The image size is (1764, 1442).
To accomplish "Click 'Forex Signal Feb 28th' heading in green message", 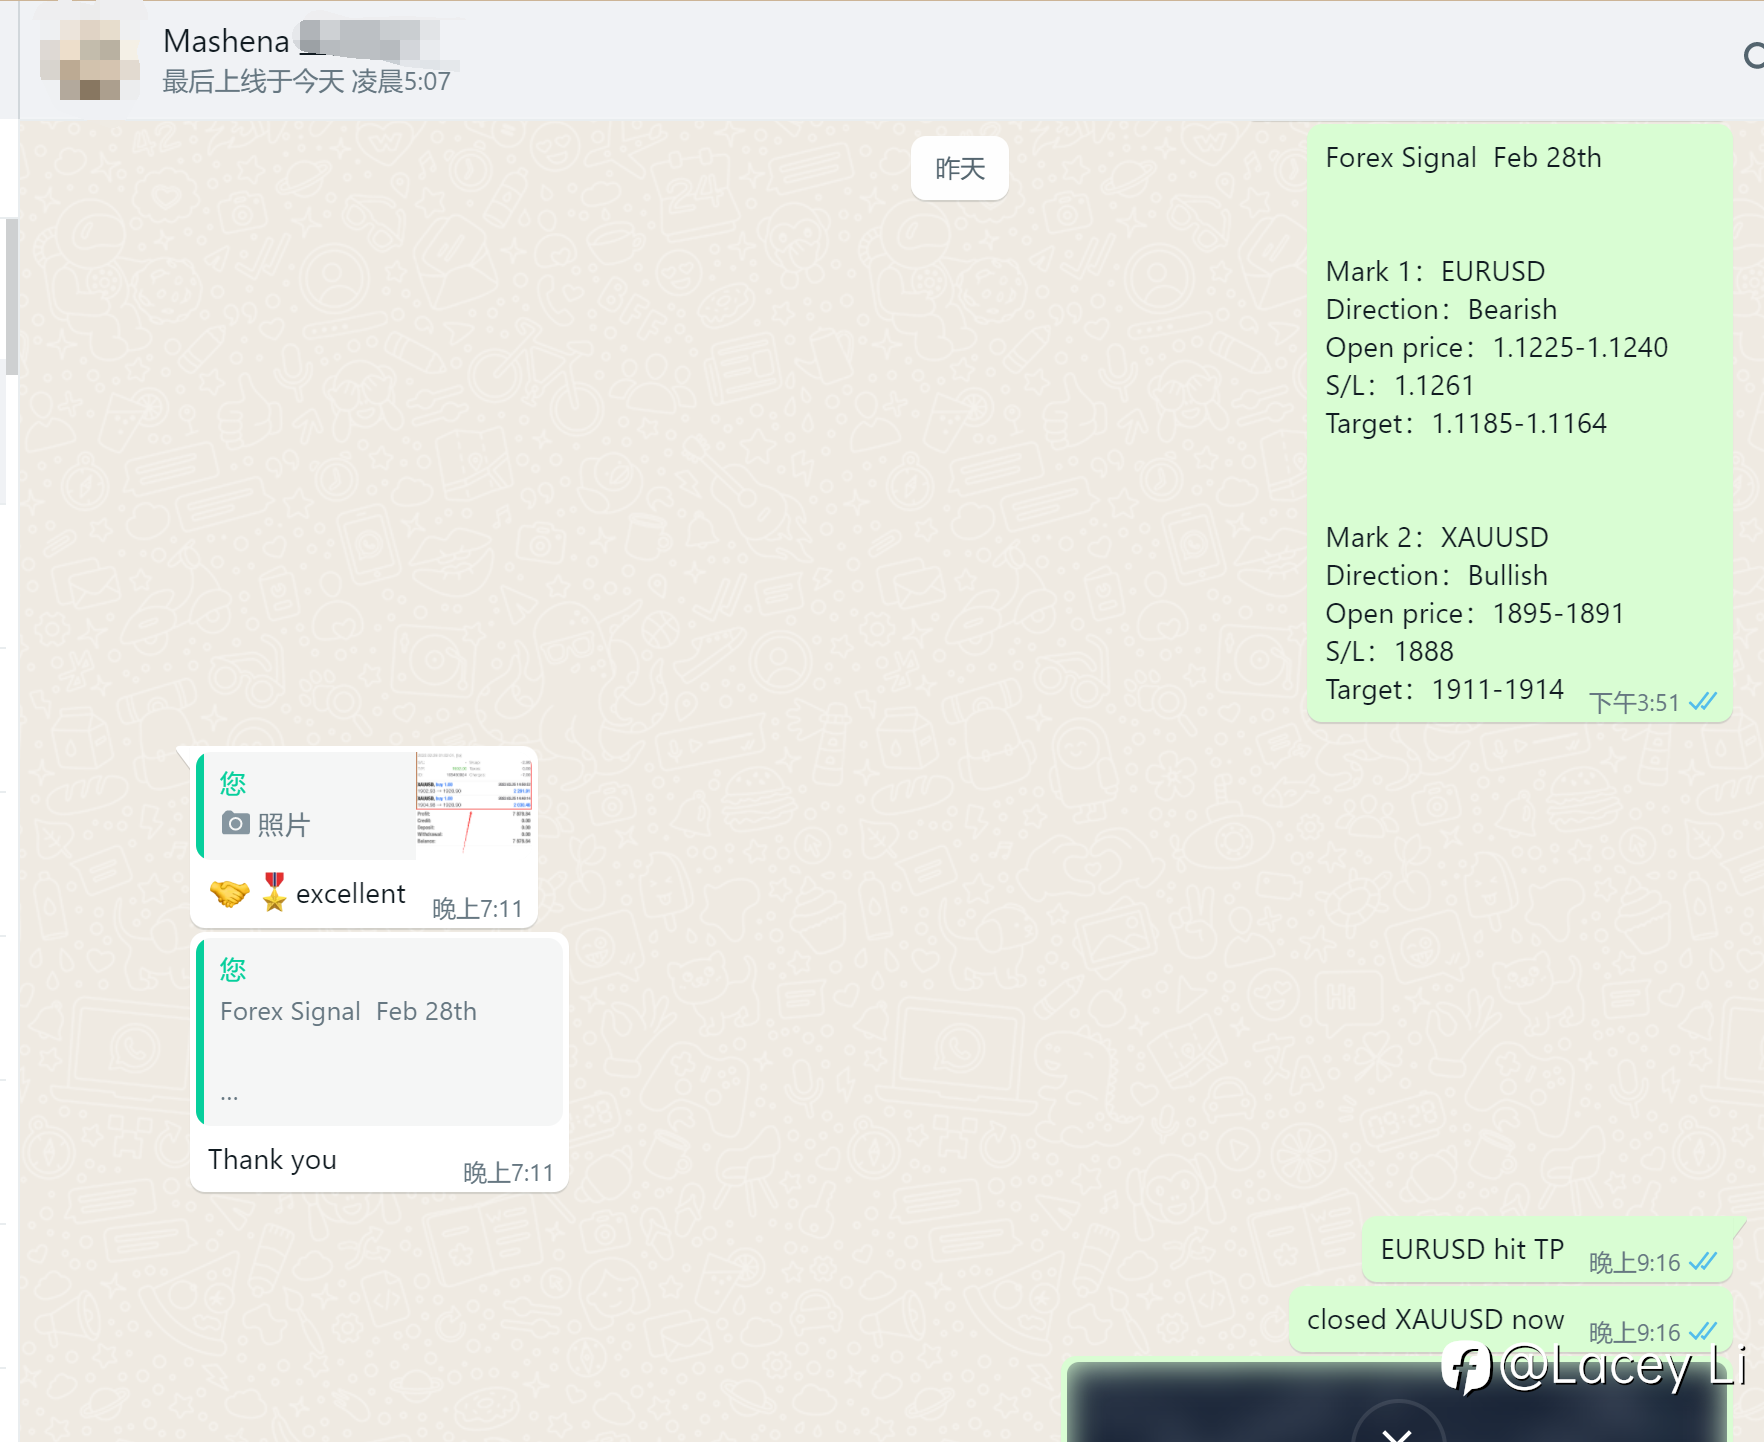I will (1463, 157).
